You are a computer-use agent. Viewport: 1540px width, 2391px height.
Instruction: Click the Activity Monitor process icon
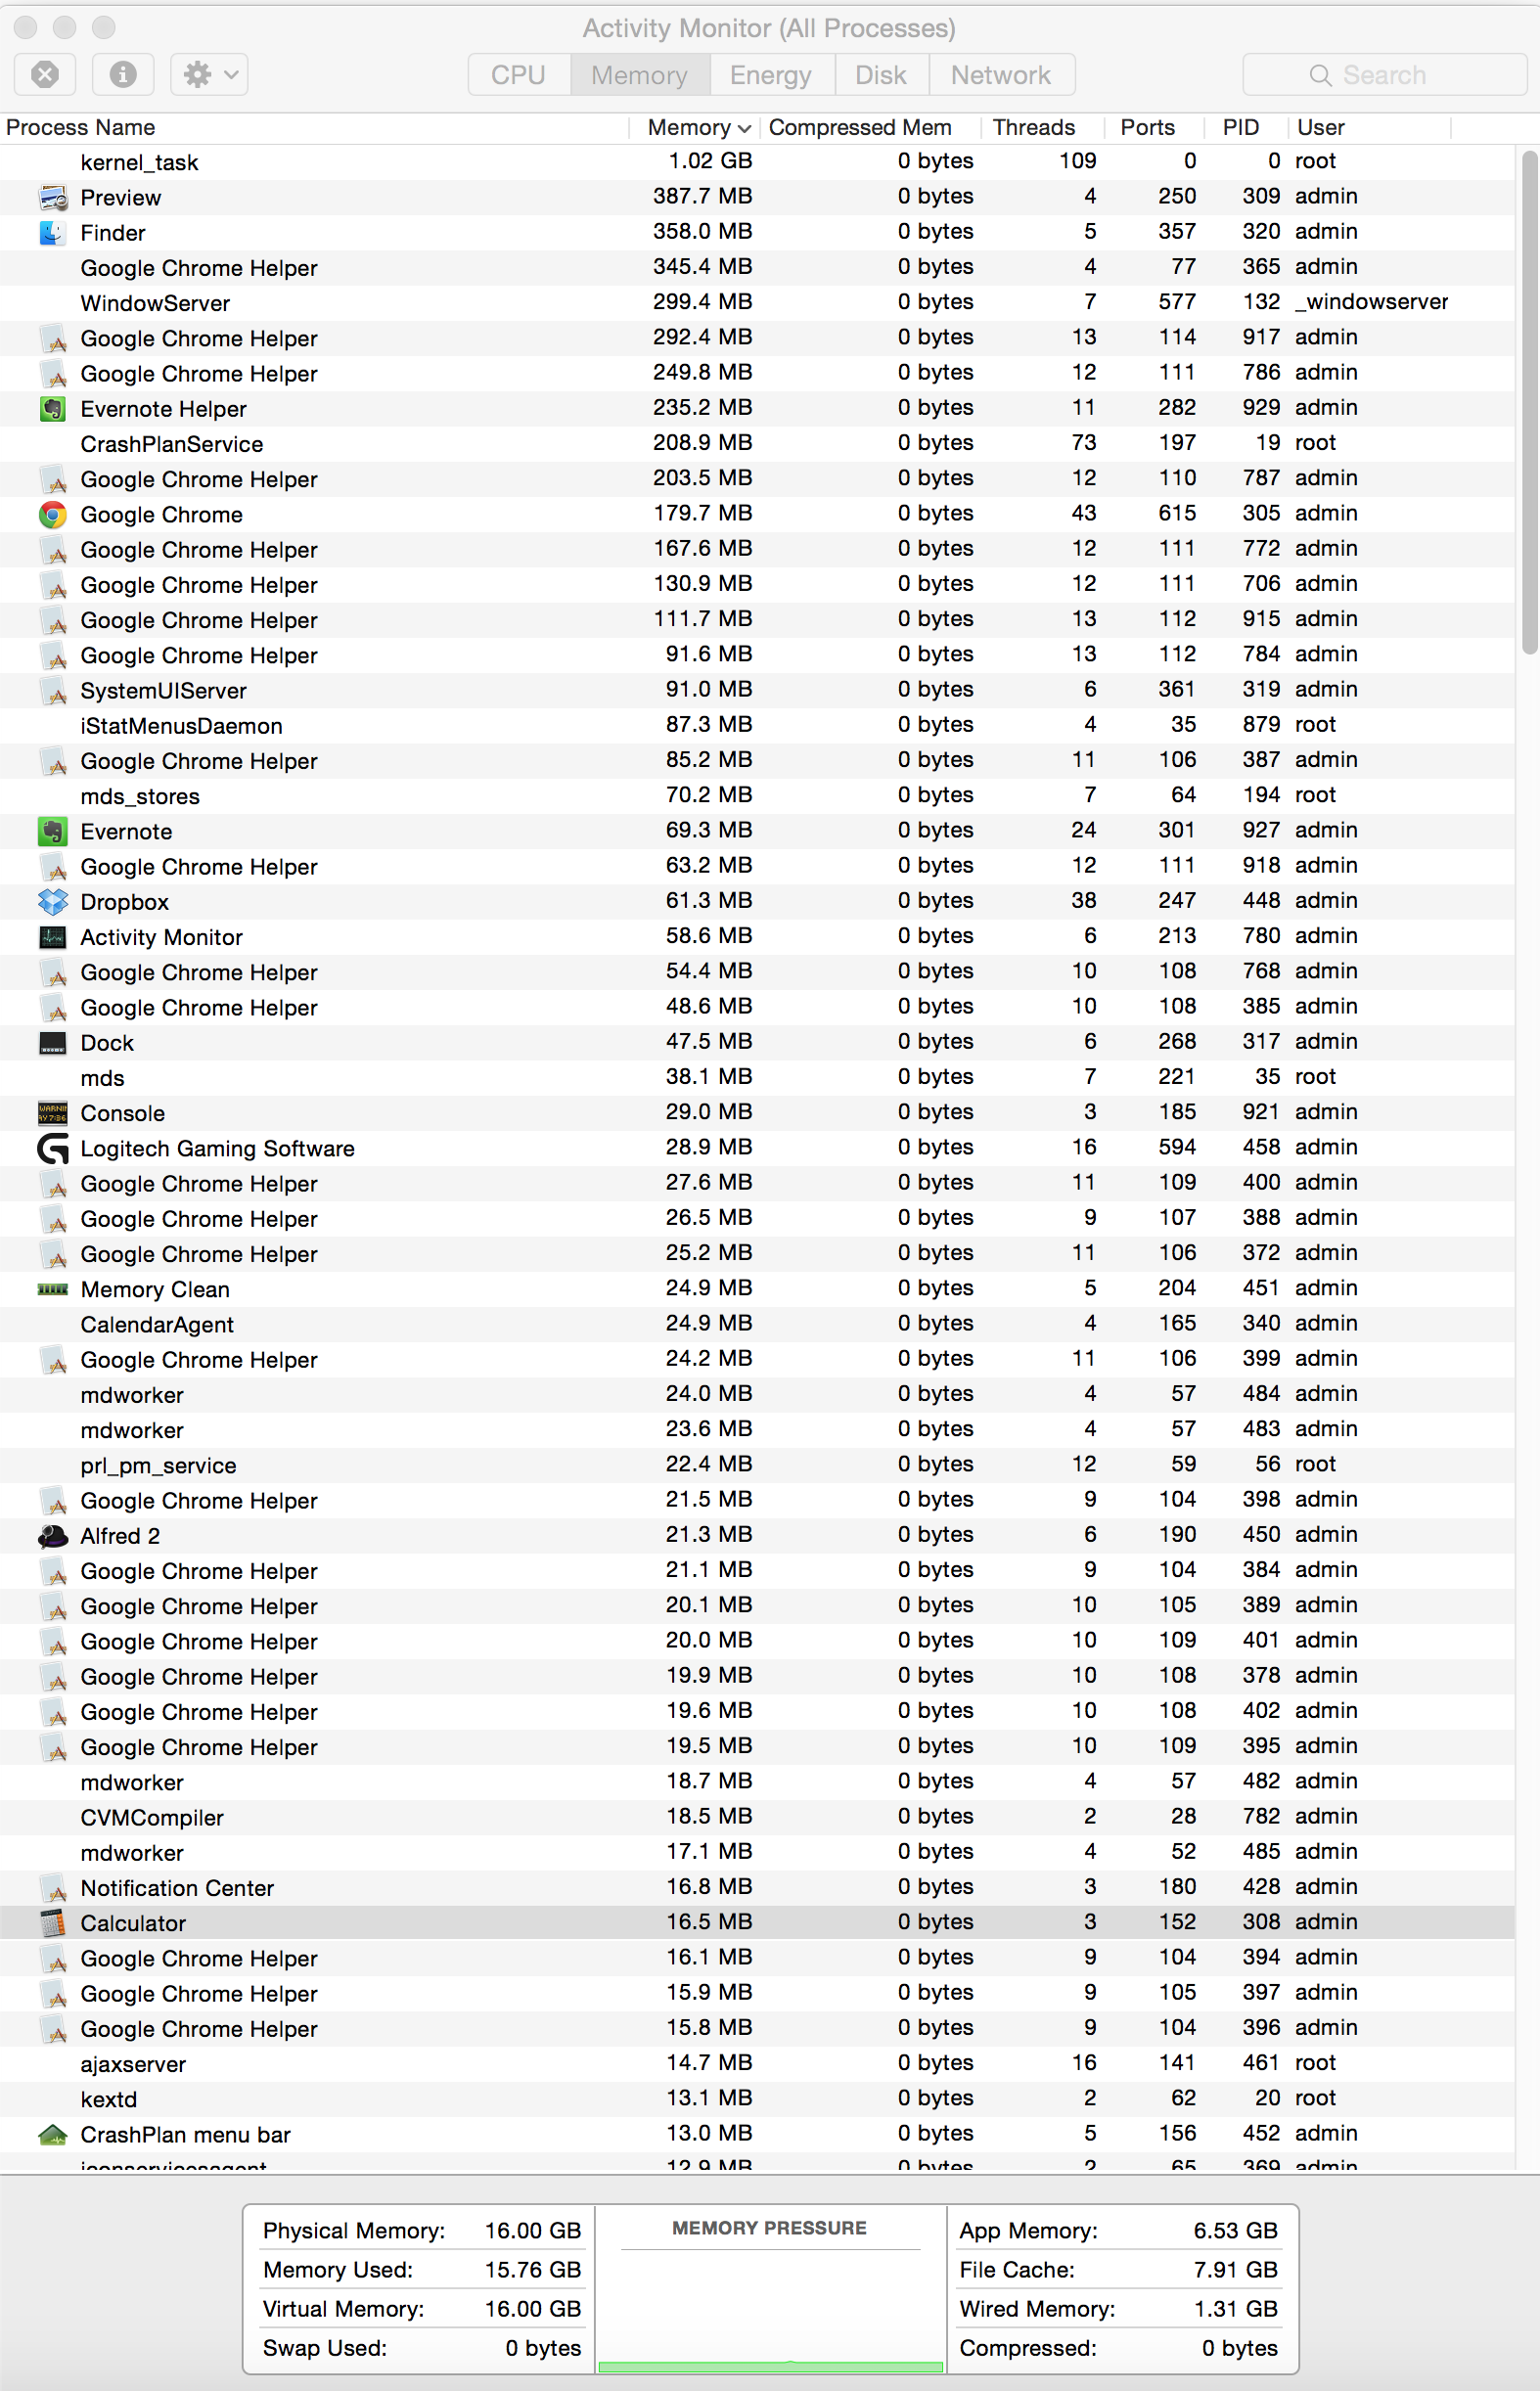point(53,937)
